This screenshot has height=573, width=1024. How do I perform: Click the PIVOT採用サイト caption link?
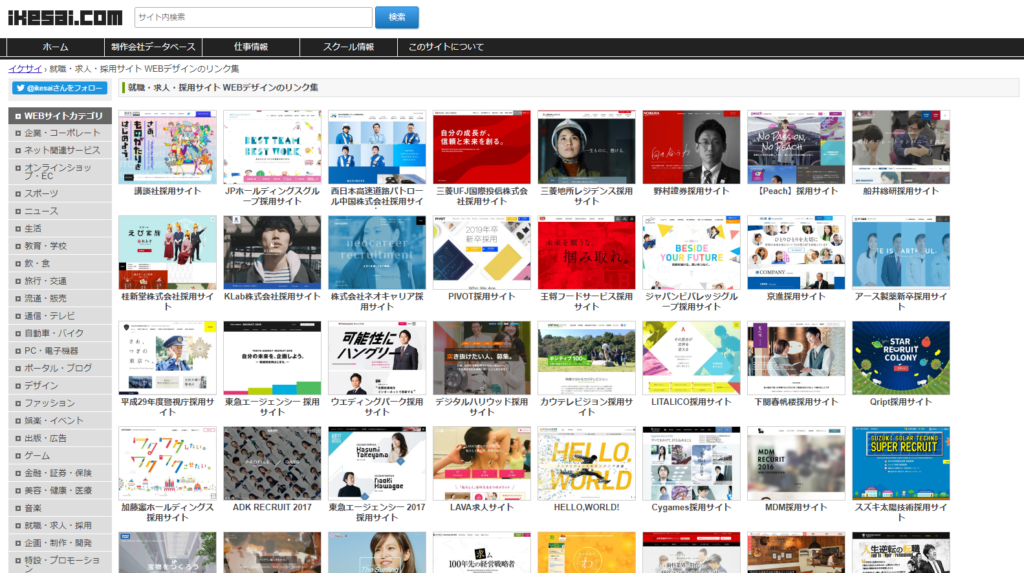[x=481, y=296]
